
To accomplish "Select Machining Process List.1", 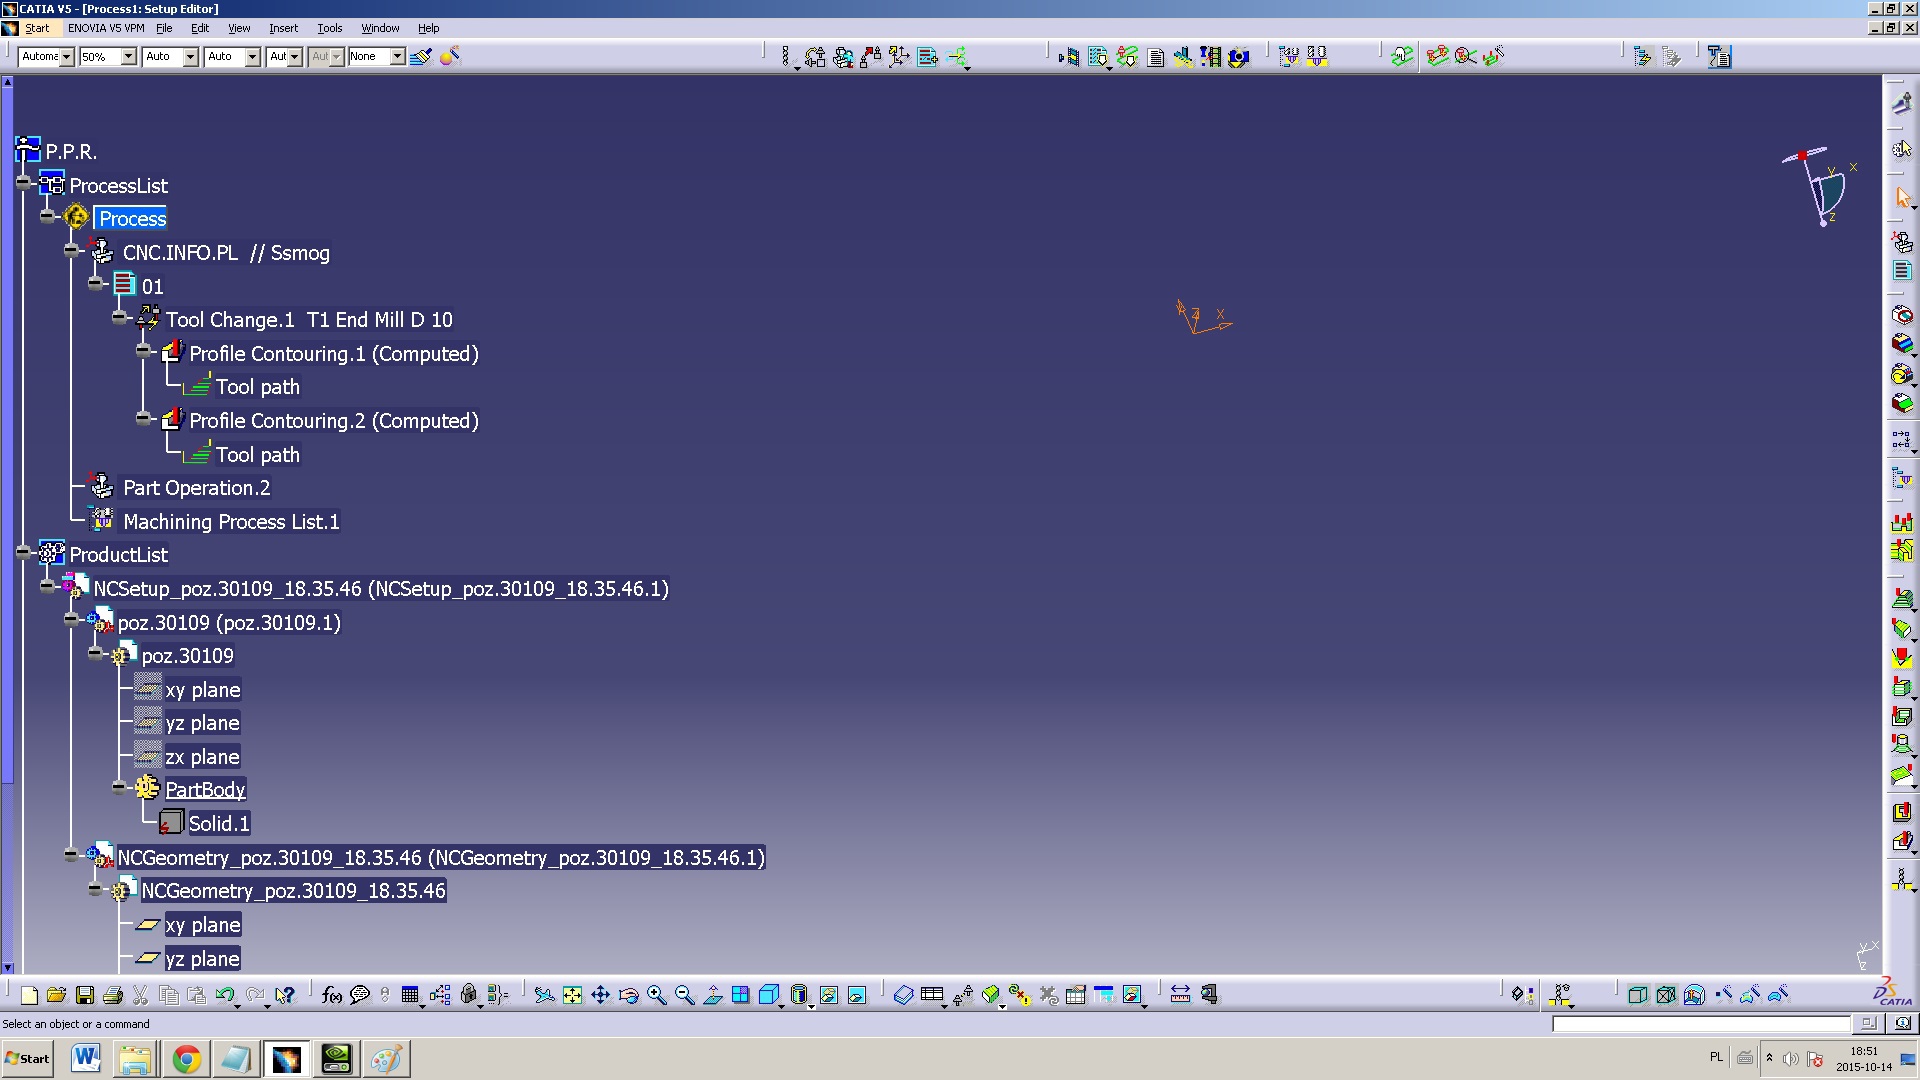I will click(x=231, y=522).
